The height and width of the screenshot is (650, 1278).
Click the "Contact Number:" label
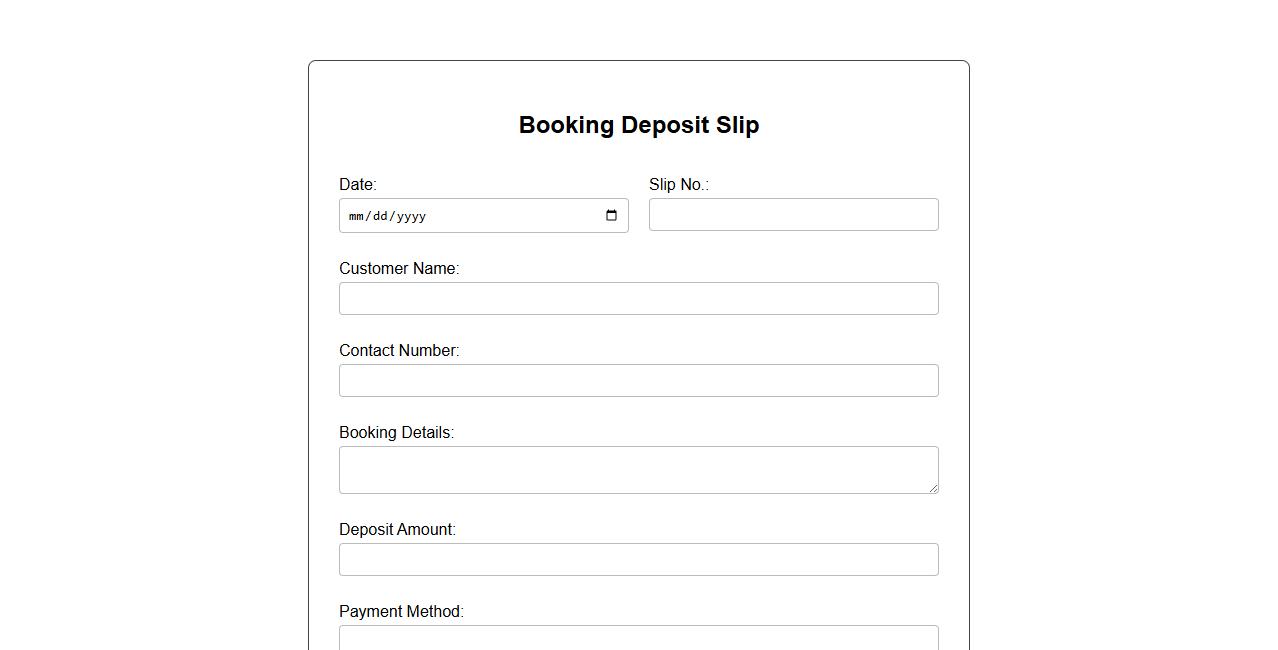point(399,351)
